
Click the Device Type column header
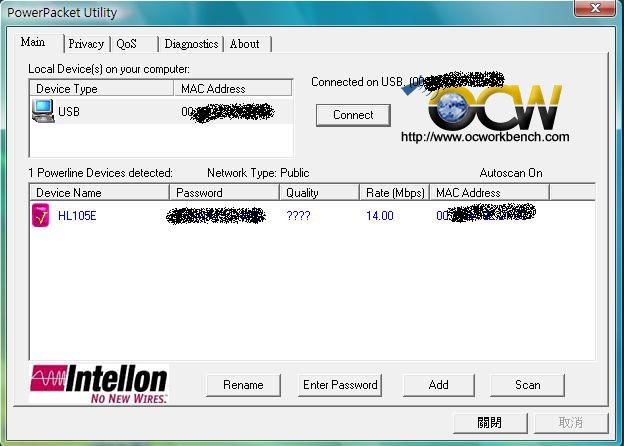tap(102, 88)
